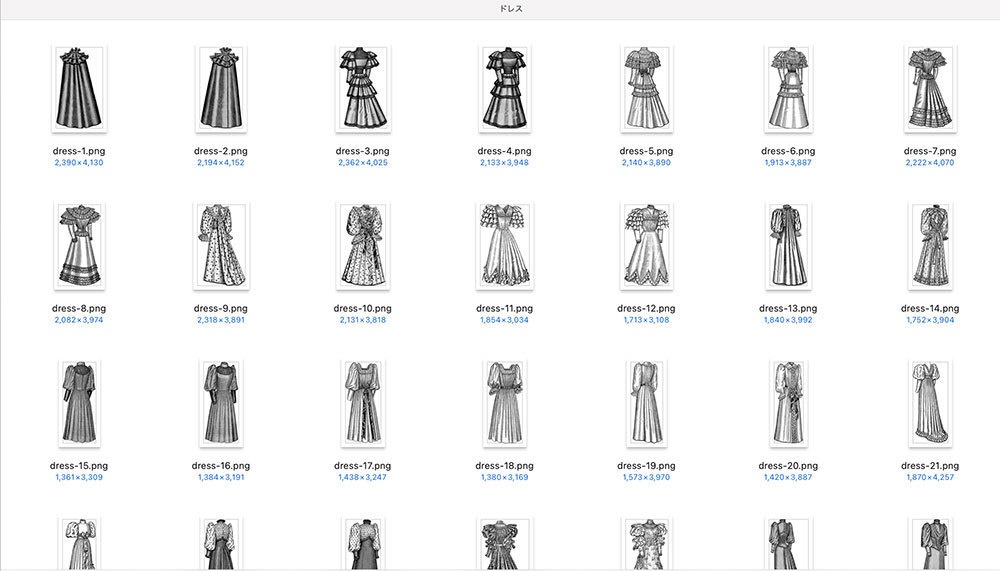Click the dimensions text 2,082×3,974

[79, 320]
